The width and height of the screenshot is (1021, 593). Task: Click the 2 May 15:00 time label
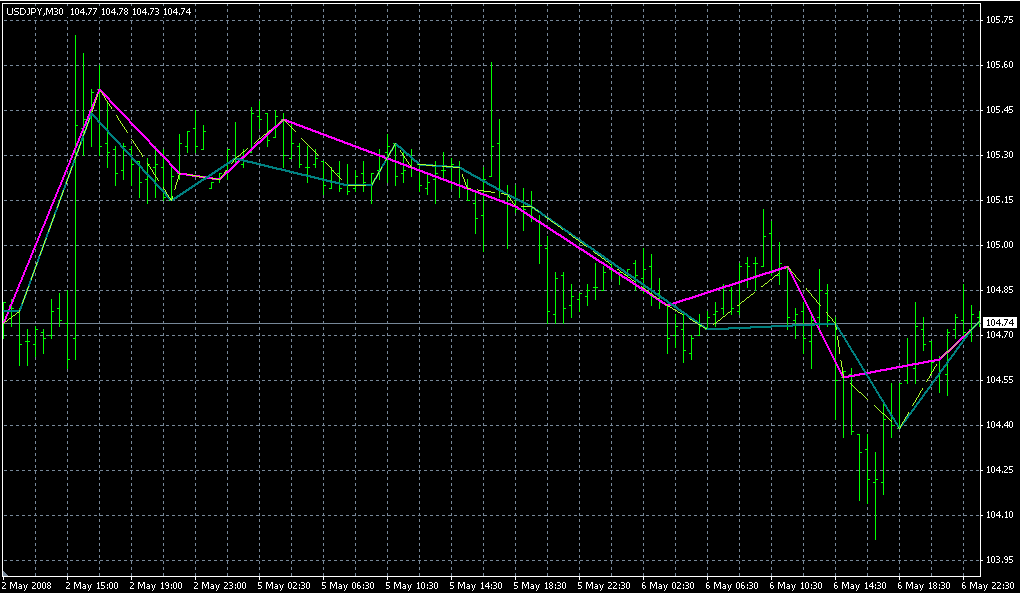point(94,585)
